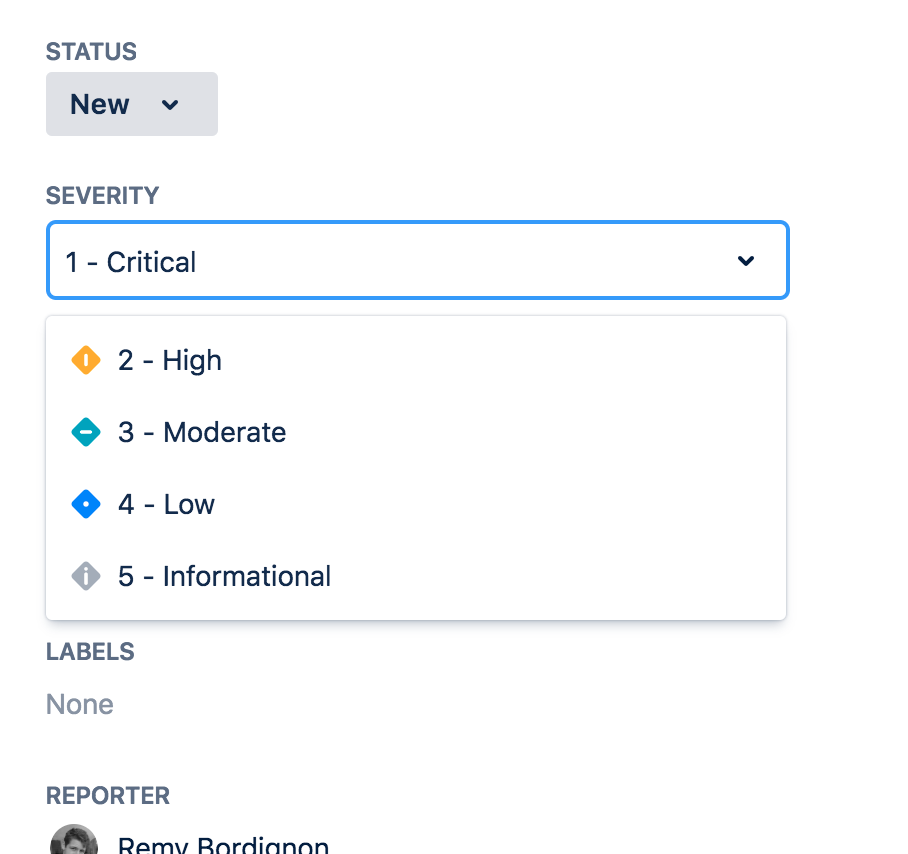
Task: Click the gray Informational severity icon
Action: pos(86,576)
